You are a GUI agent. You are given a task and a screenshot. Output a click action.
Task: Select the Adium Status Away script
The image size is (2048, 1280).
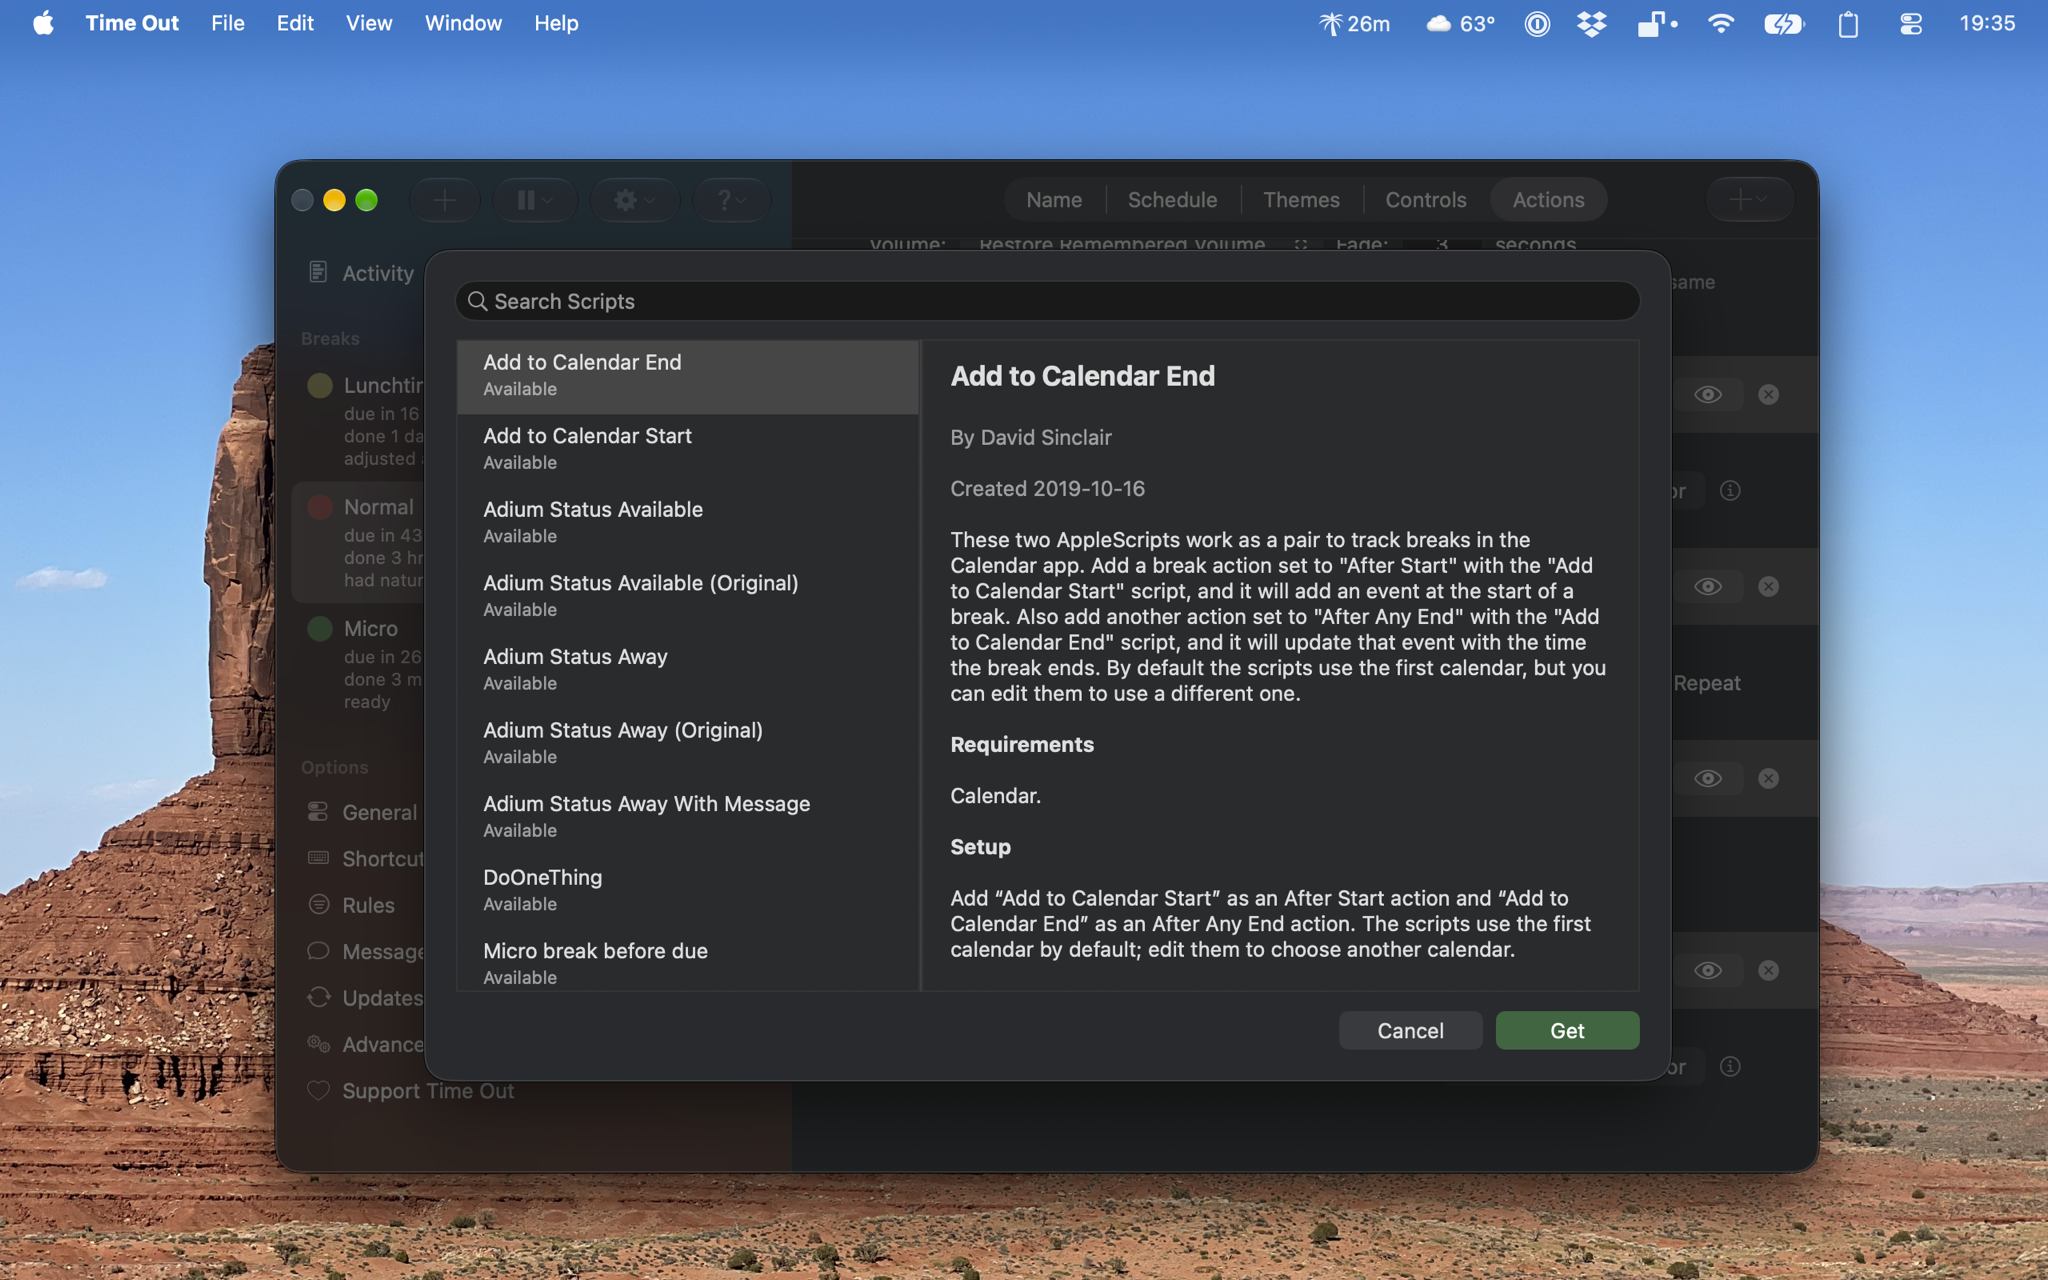click(x=688, y=671)
